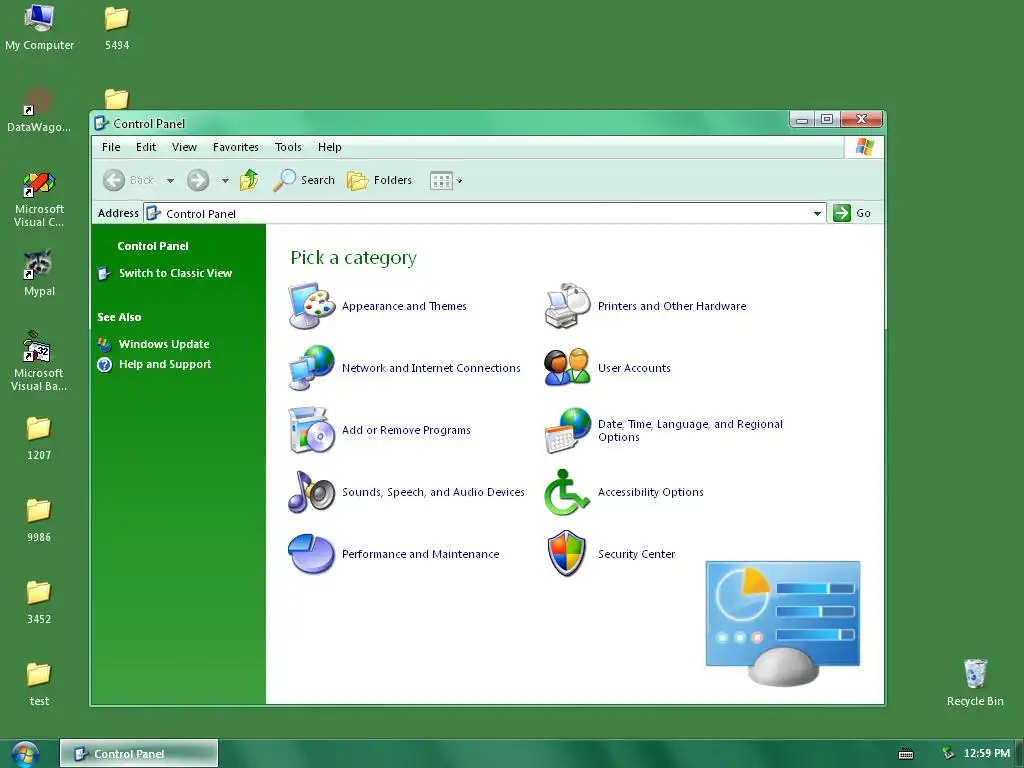Image resolution: width=1024 pixels, height=768 pixels.
Task: Select the Mypal raccoon desktop icon
Action: [39, 273]
